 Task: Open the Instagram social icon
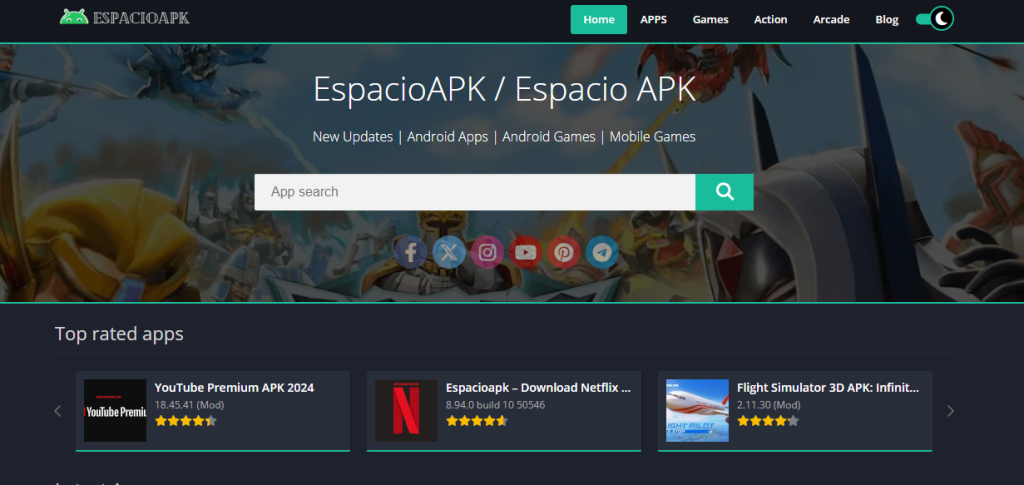coord(487,253)
